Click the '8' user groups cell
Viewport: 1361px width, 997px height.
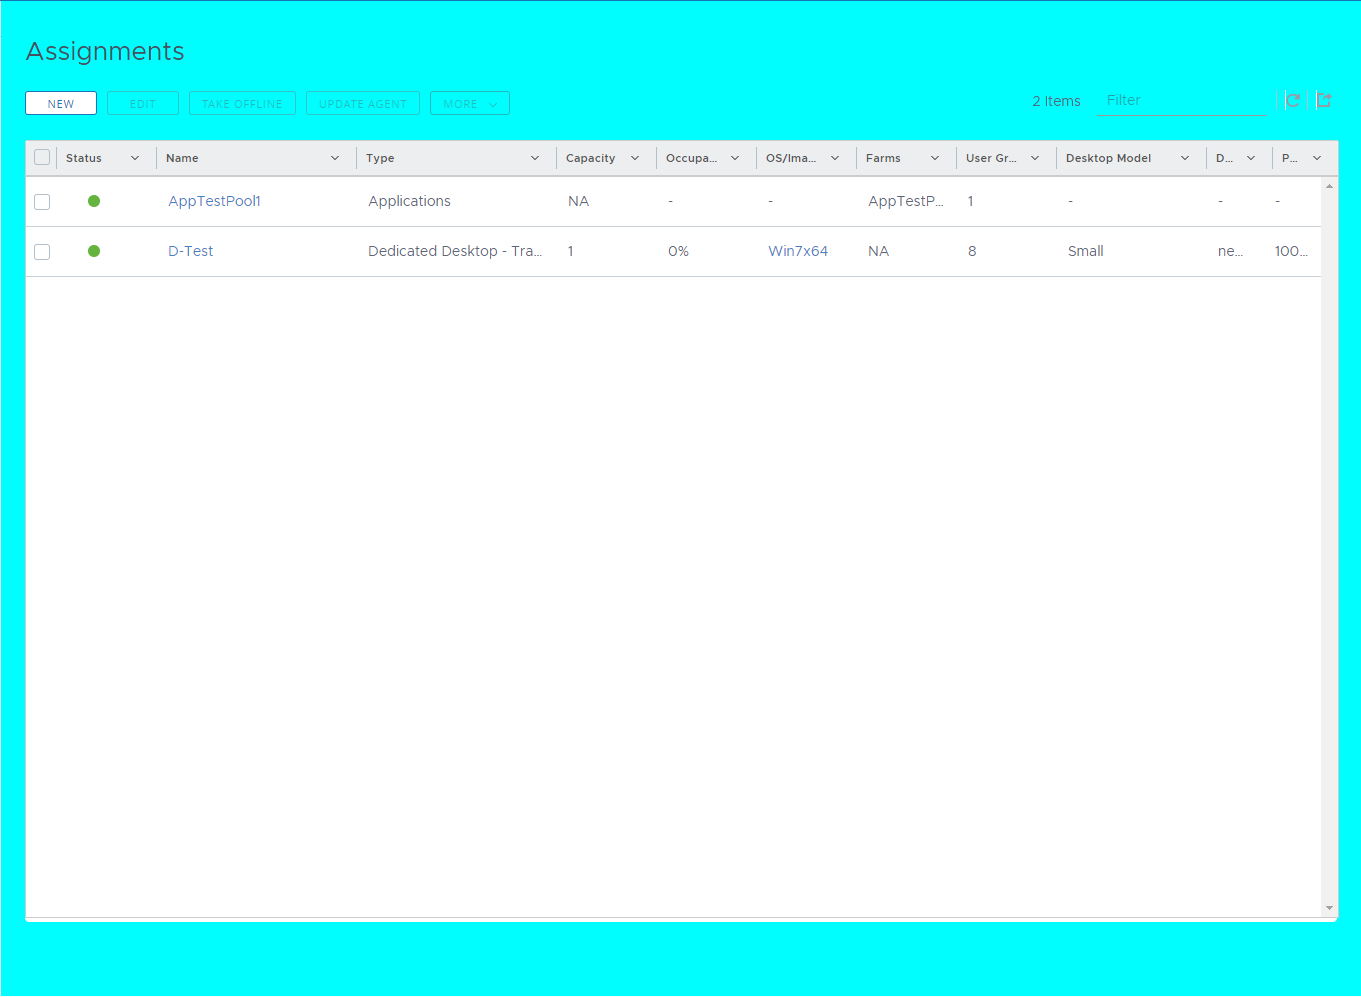972,251
